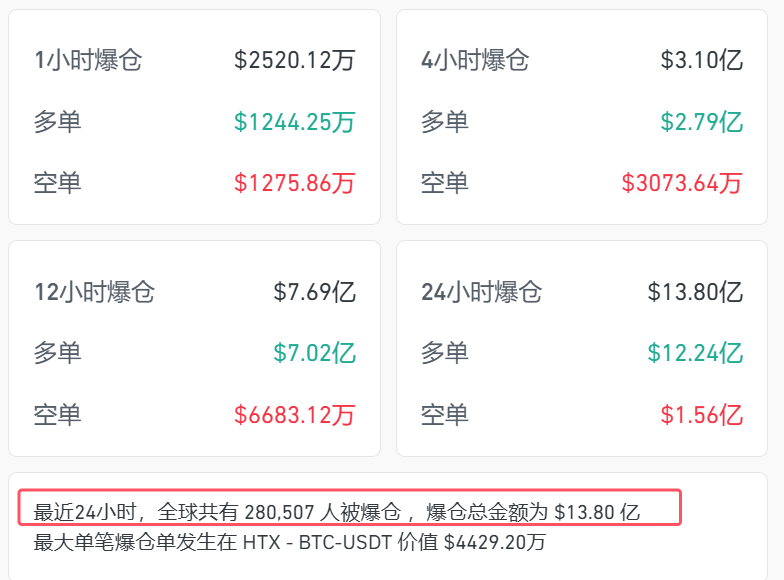
Task: Click the 空单 label in the 12-hour card
Action: [x=57, y=414]
